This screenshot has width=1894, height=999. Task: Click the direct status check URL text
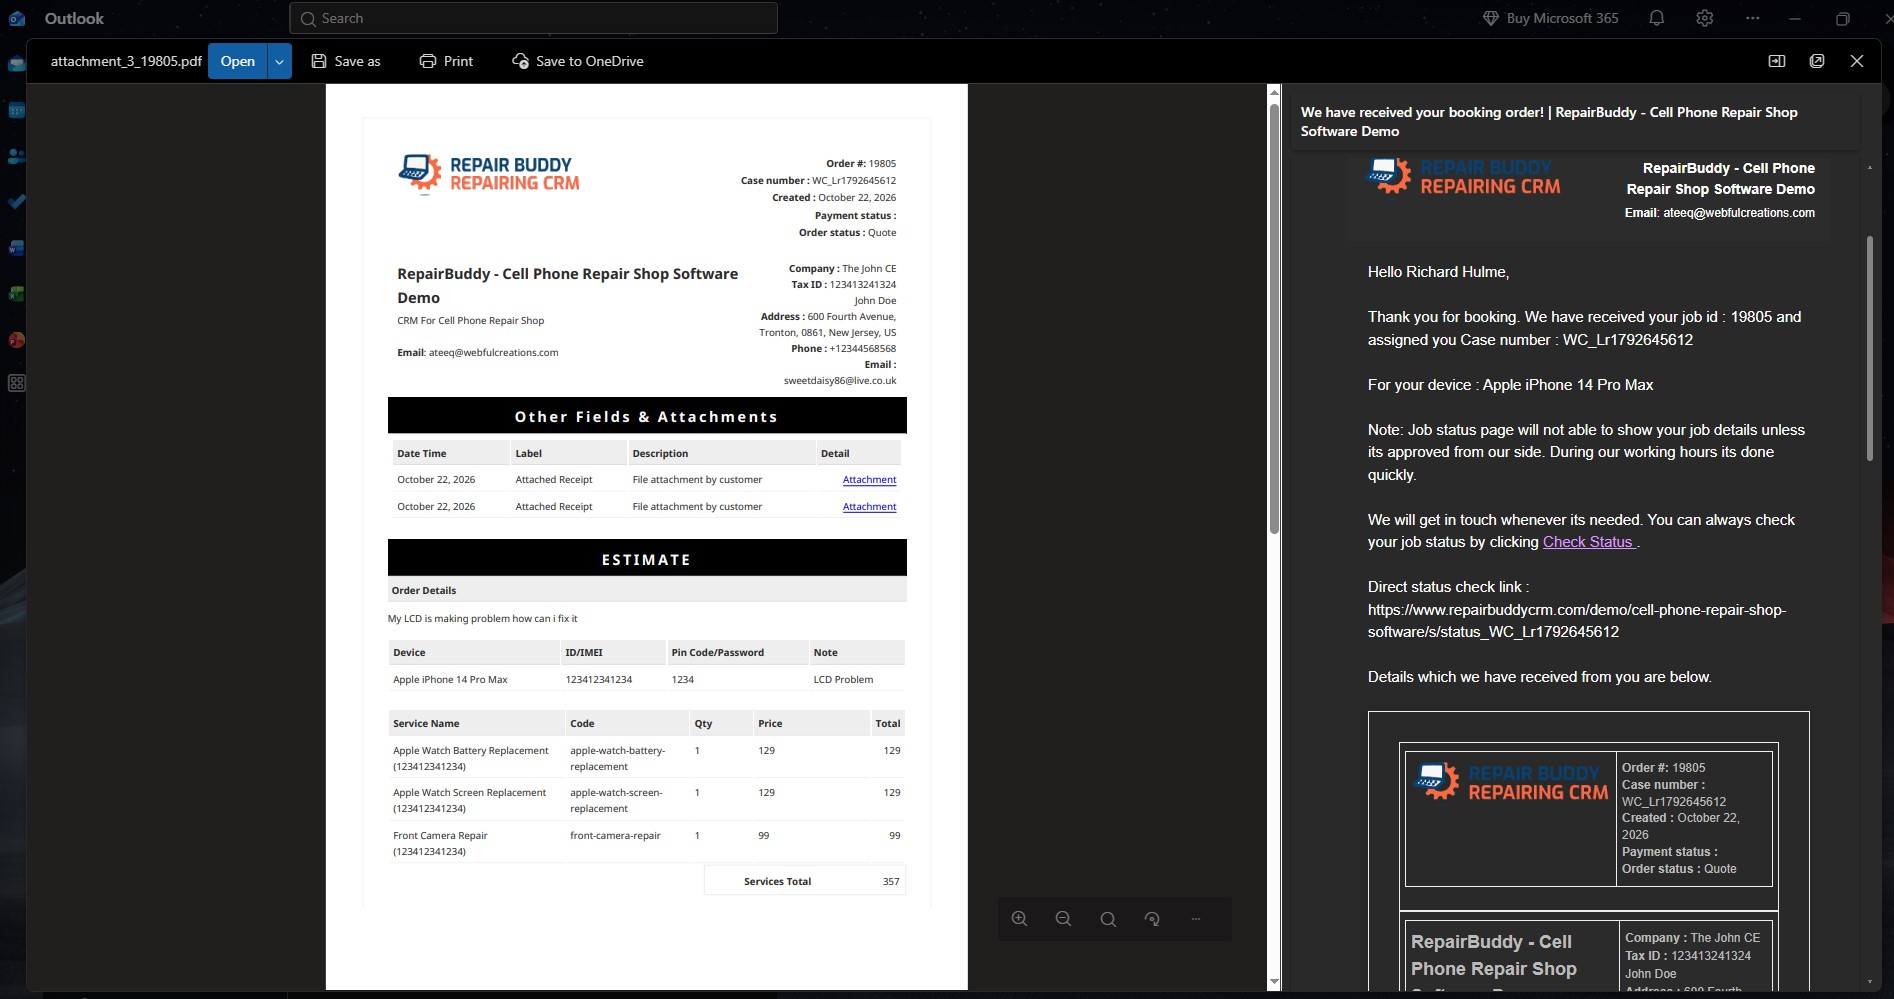point(1577,621)
